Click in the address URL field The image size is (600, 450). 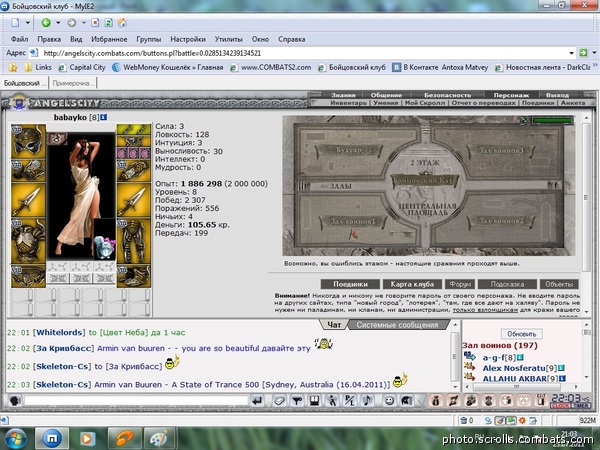point(302,53)
